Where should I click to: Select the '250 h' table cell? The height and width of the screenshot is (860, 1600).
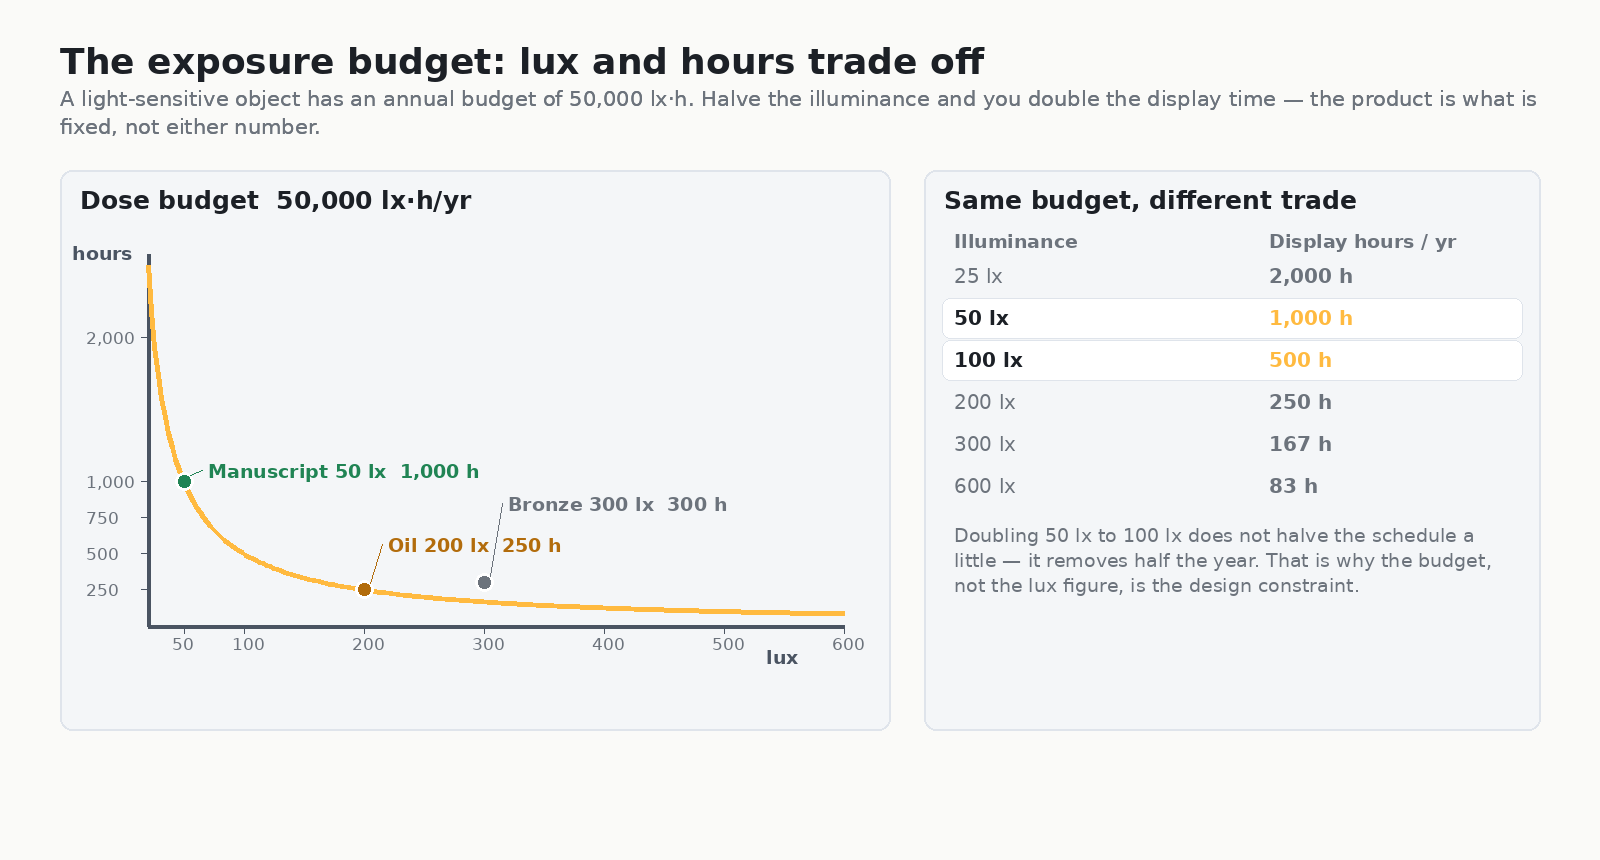1300,403
